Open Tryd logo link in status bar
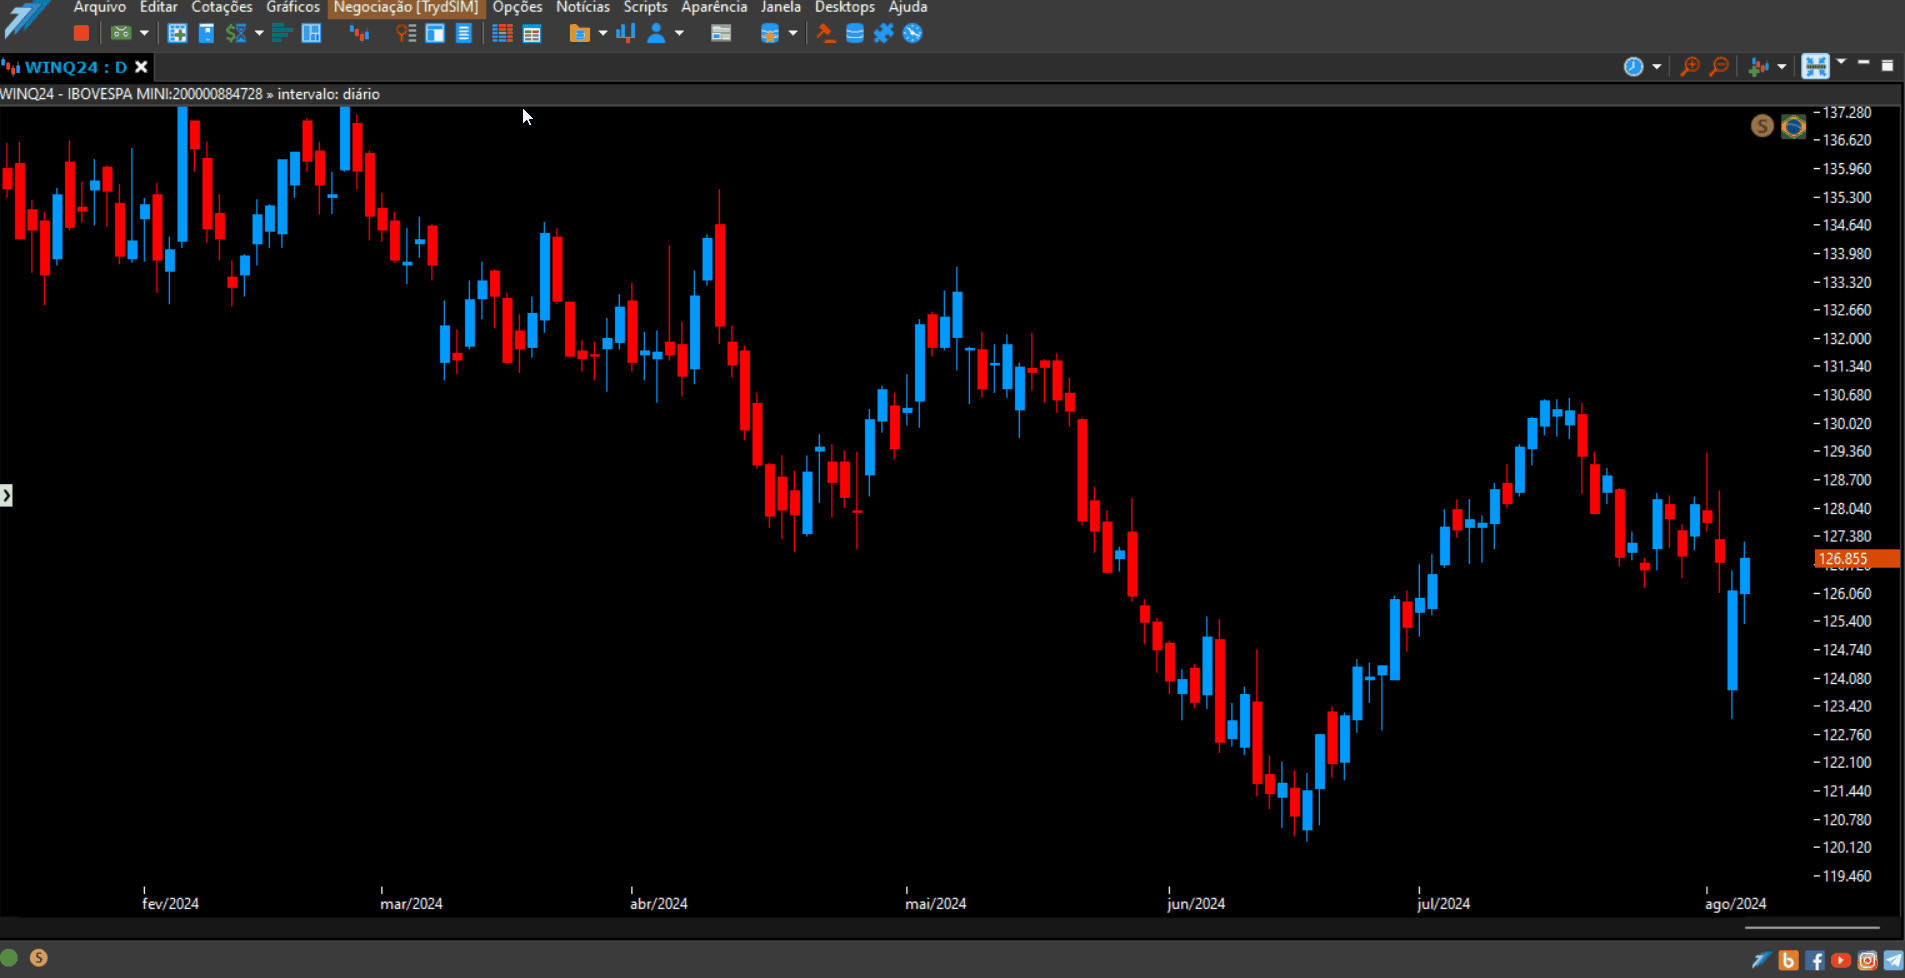 pos(1761,961)
